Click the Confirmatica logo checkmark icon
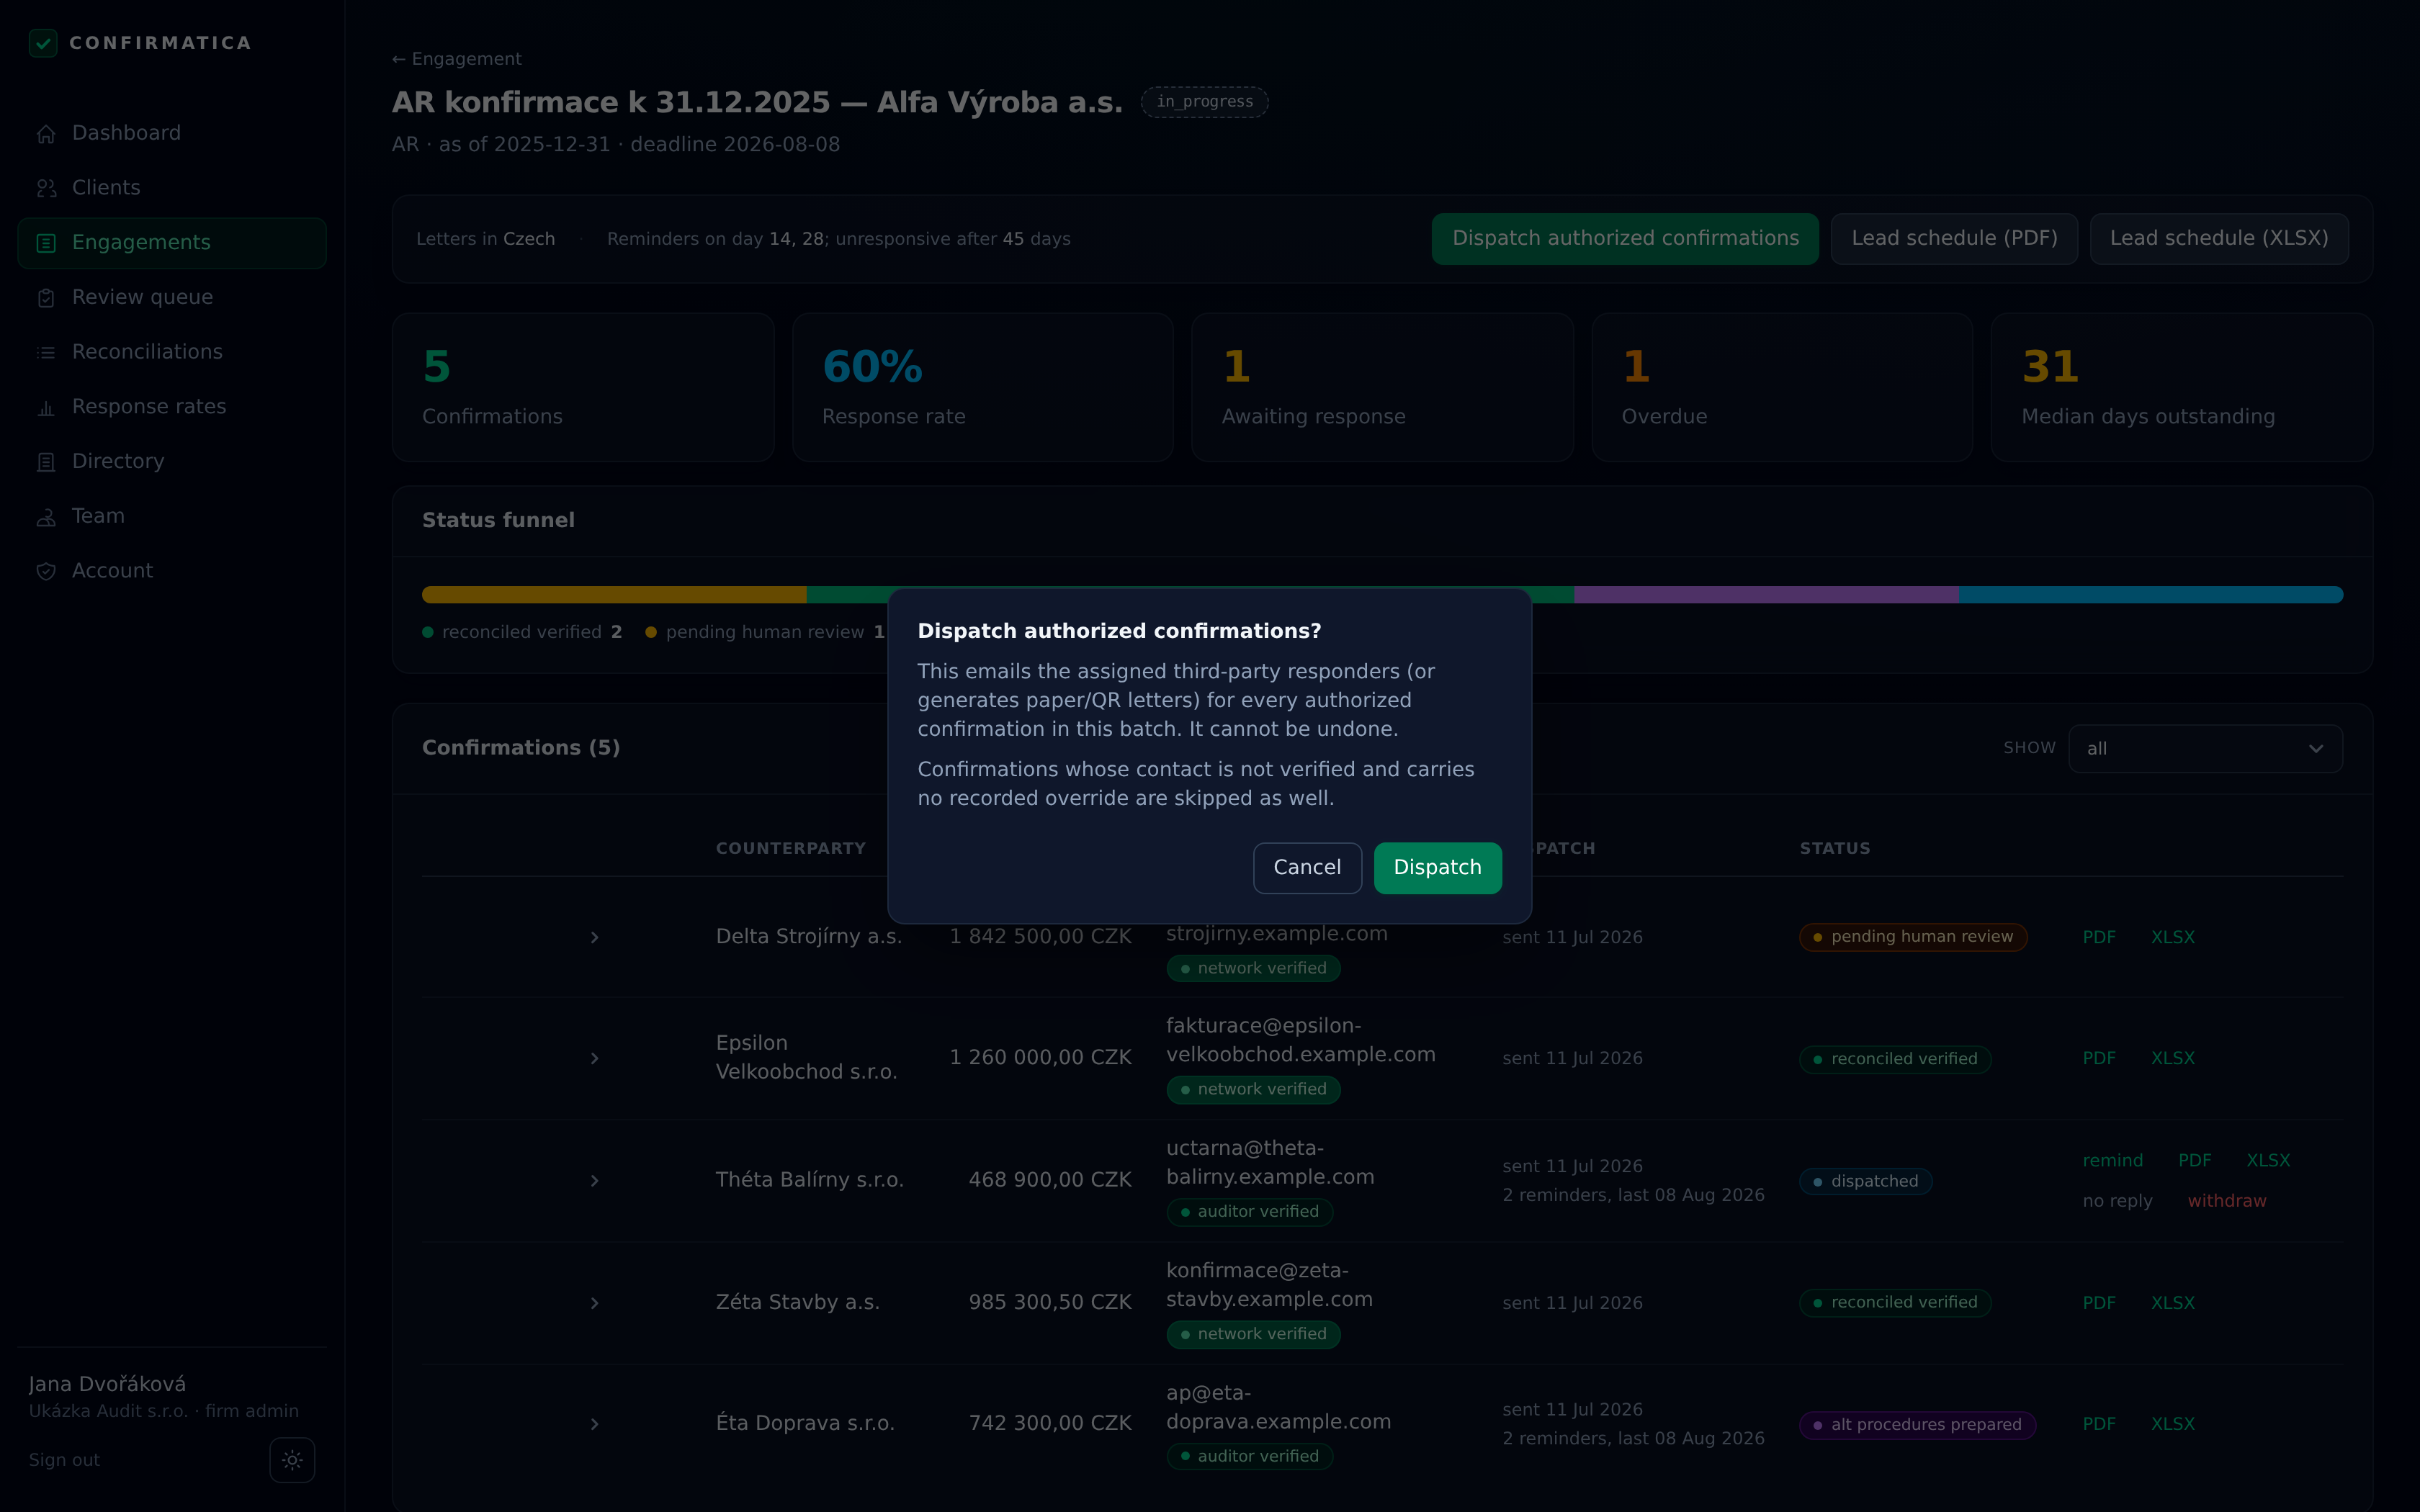This screenshot has width=2420, height=1512. point(43,43)
